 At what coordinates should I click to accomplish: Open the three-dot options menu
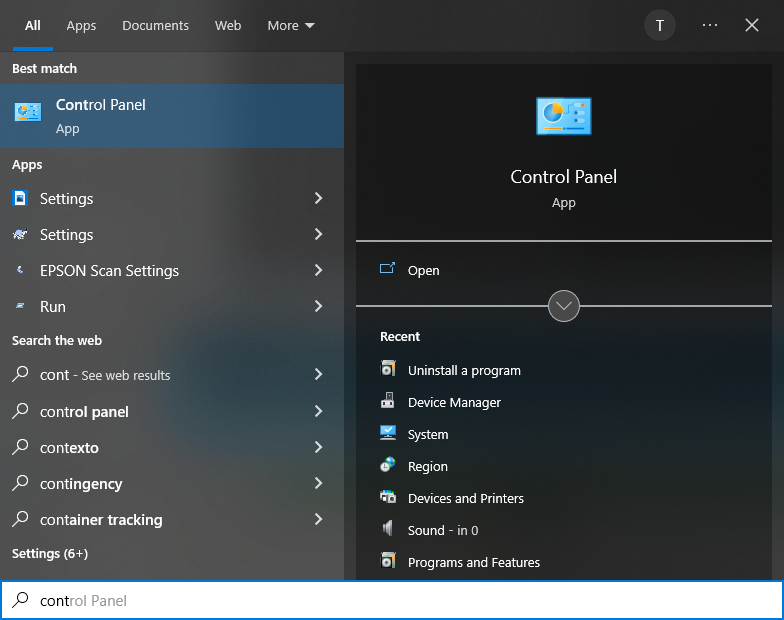click(710, 25)
